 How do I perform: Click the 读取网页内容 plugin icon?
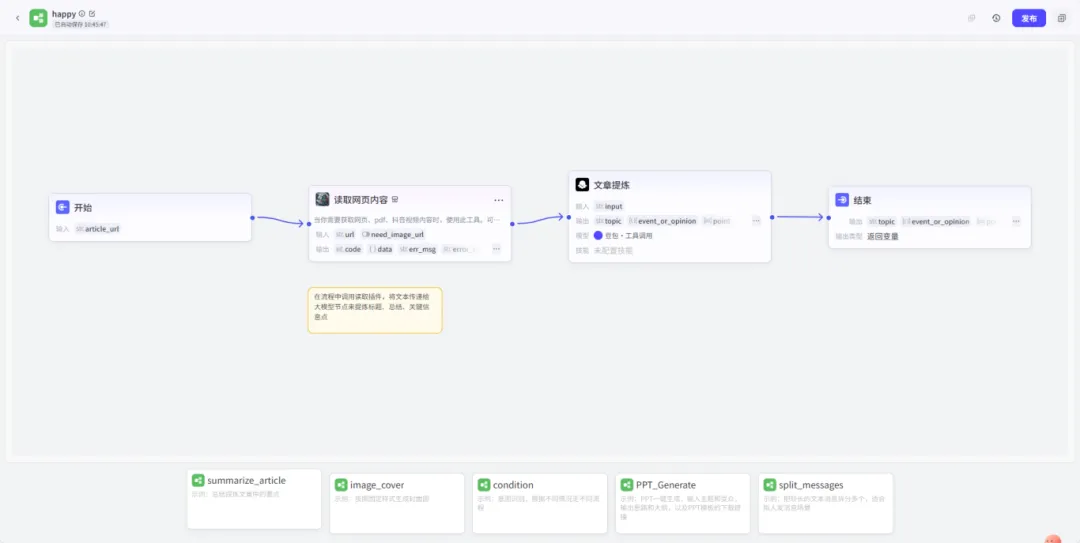[x=322, y=199]
